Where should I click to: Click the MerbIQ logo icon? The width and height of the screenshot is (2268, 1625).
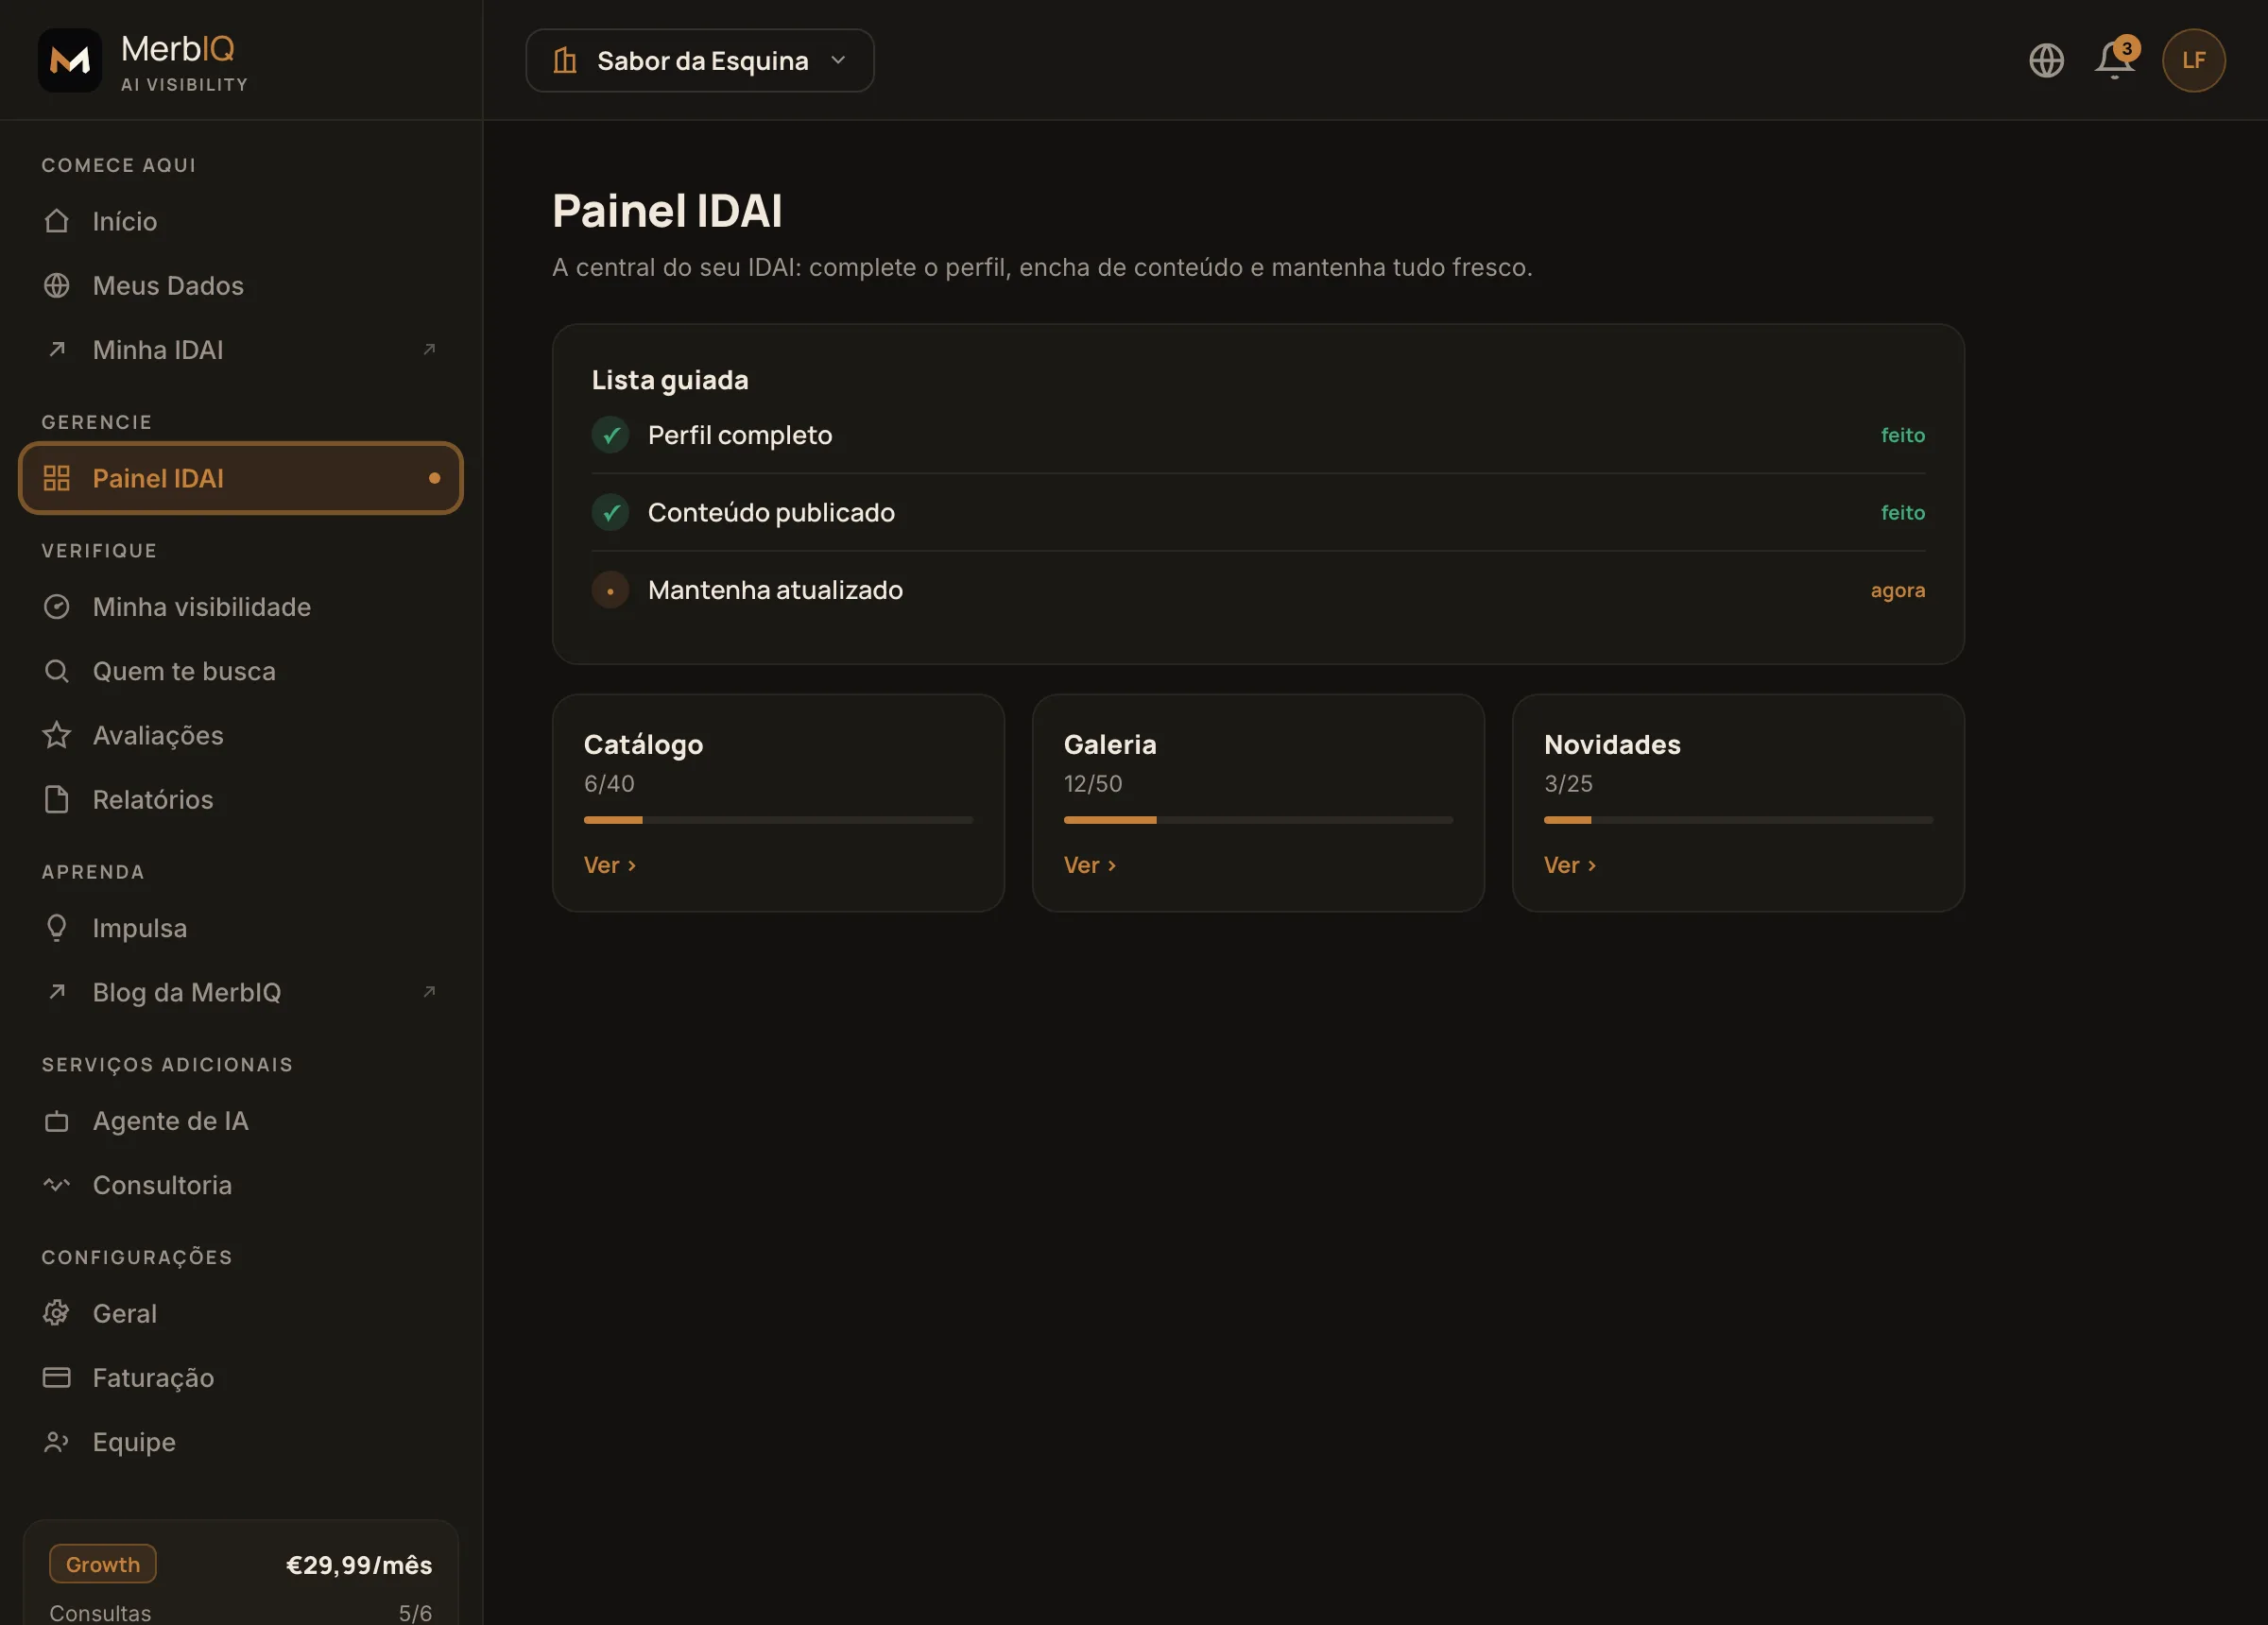coord(70,60)
